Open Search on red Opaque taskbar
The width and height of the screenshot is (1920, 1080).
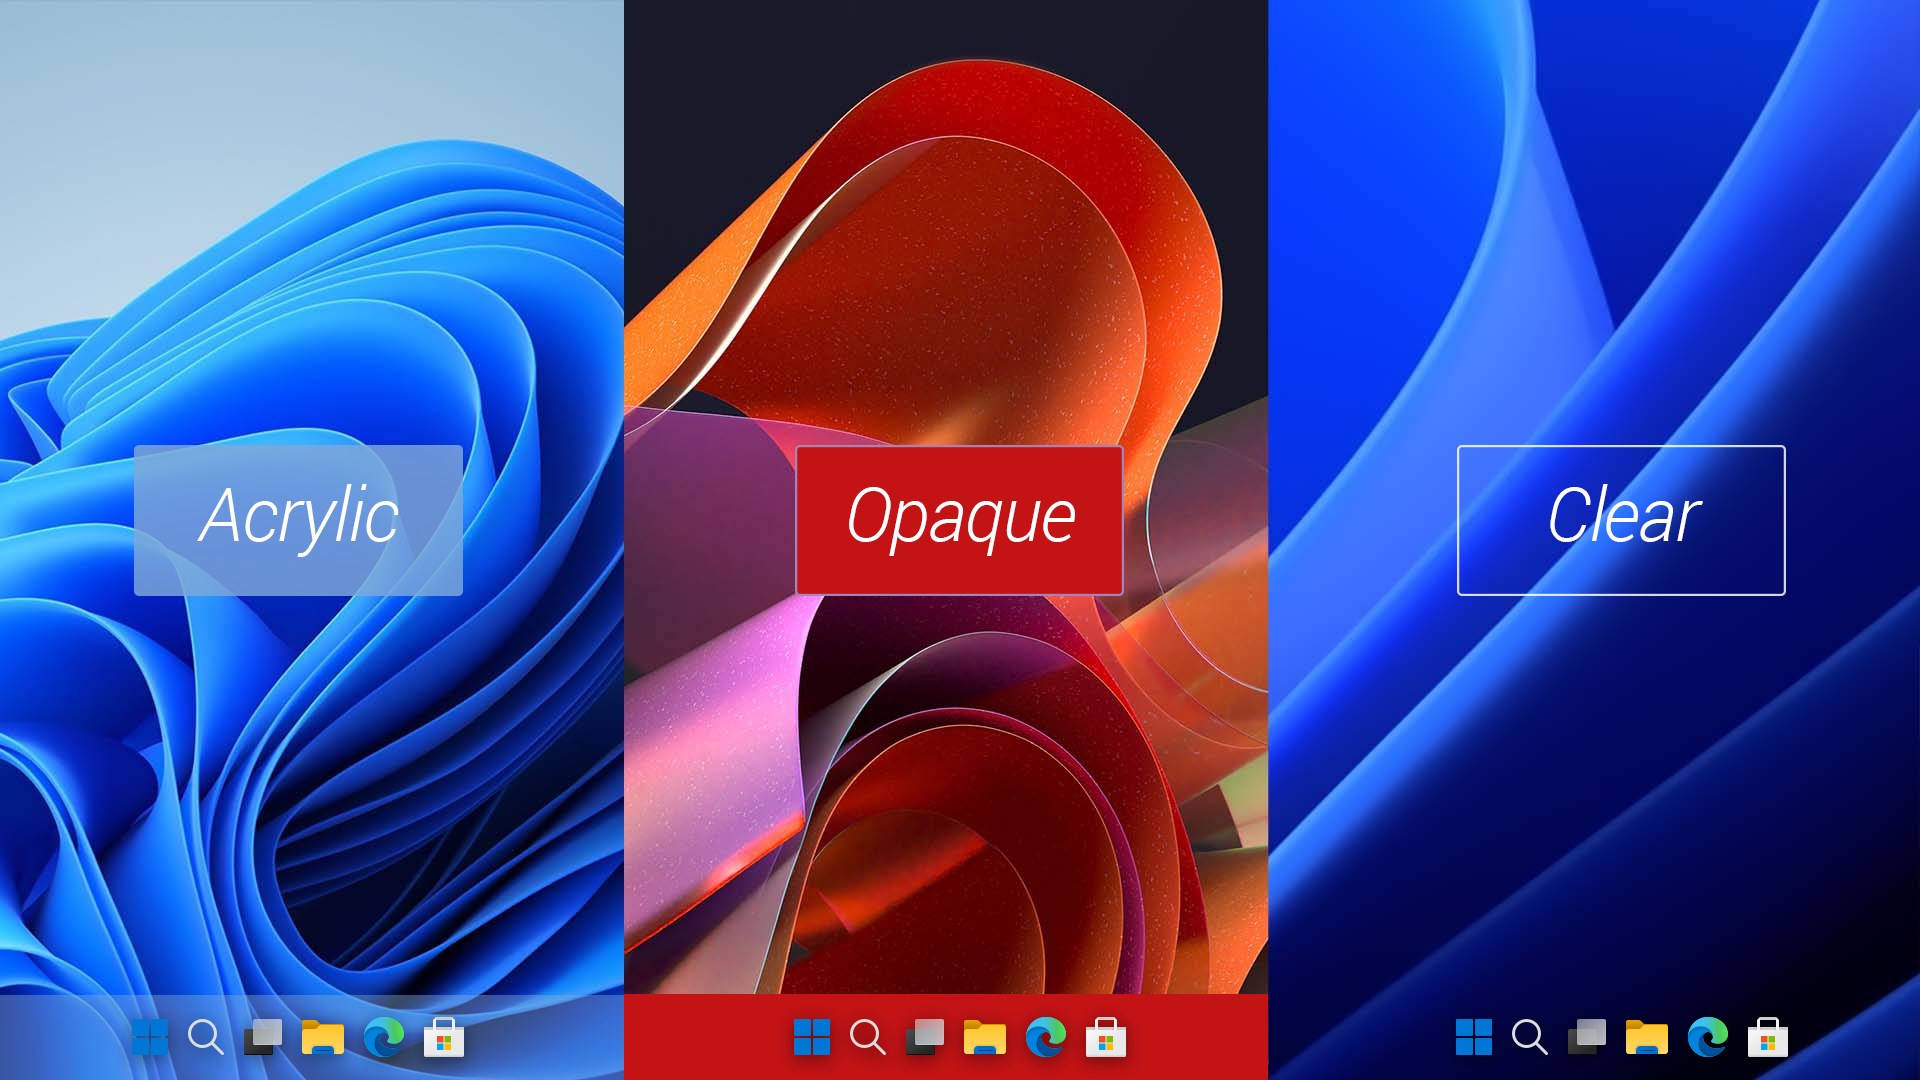pos(867,1037)
